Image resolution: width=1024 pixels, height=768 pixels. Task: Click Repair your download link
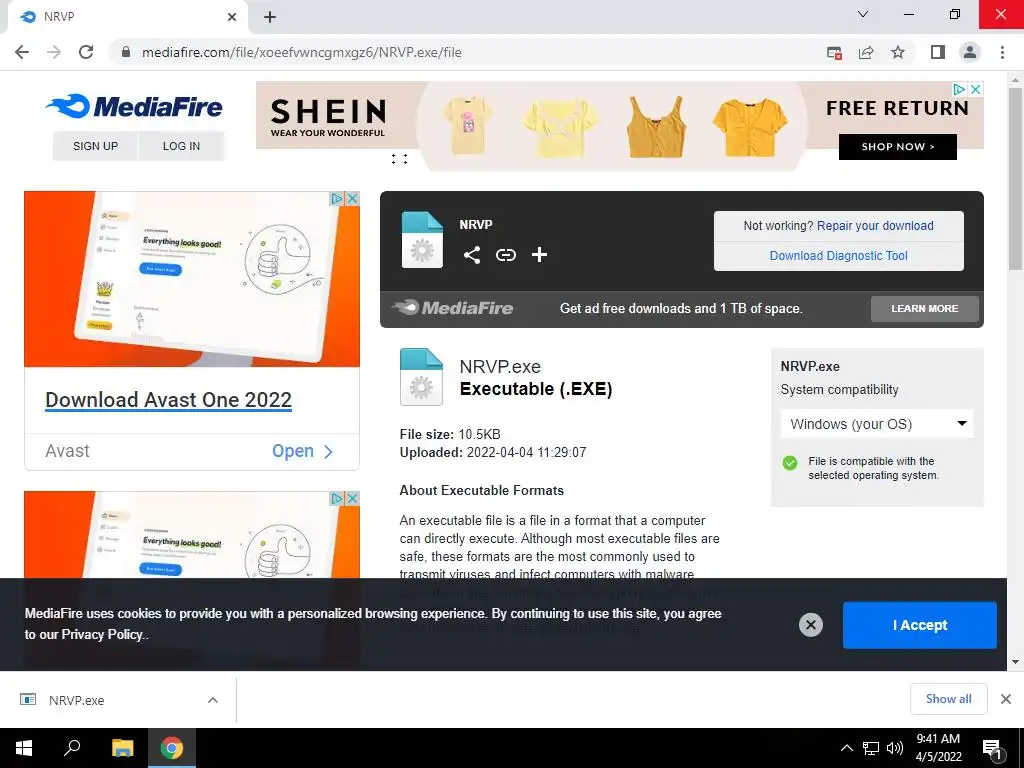click(875, 226)
